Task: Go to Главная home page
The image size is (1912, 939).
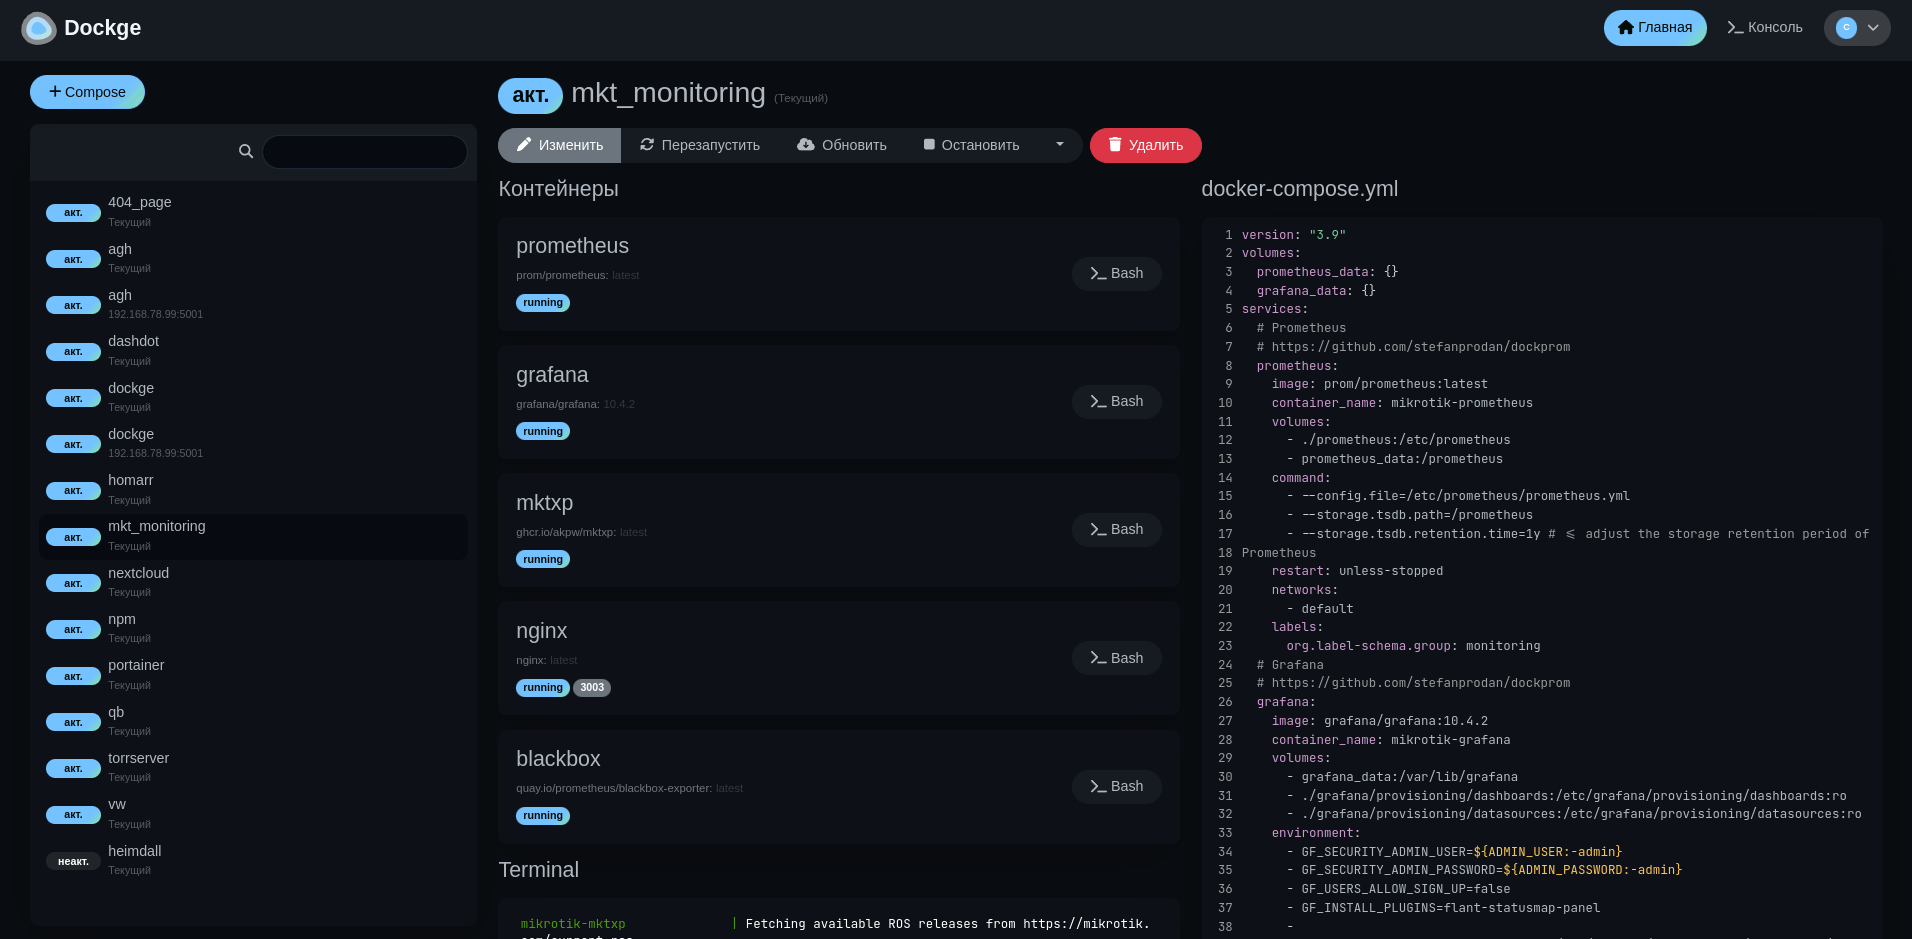Action: coord(1655,28)
